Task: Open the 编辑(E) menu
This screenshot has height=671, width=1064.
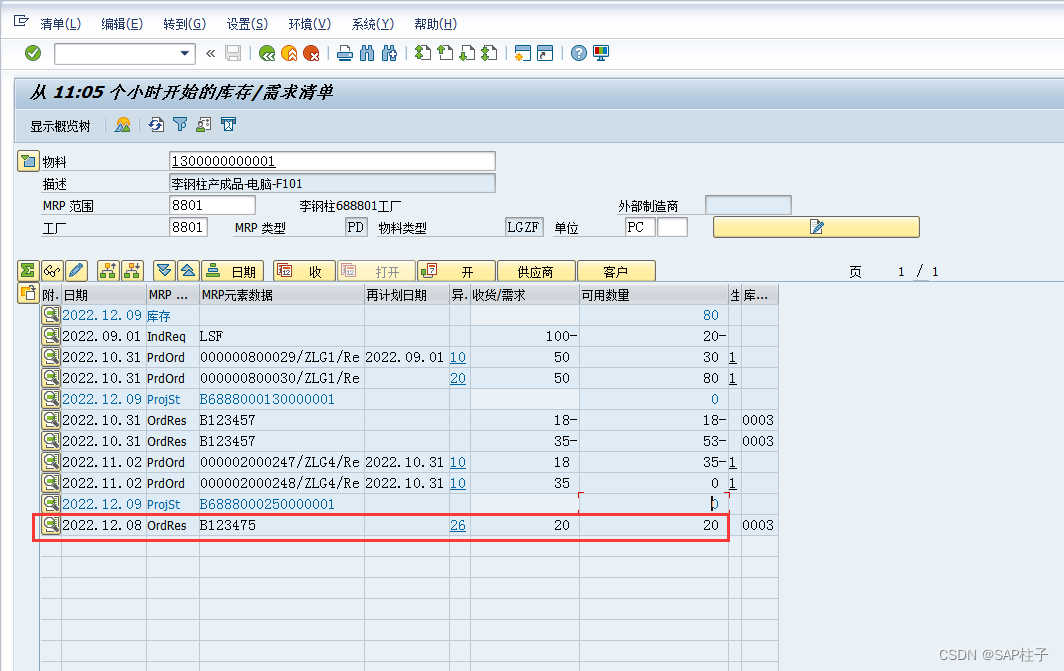Action: (122, 24)
